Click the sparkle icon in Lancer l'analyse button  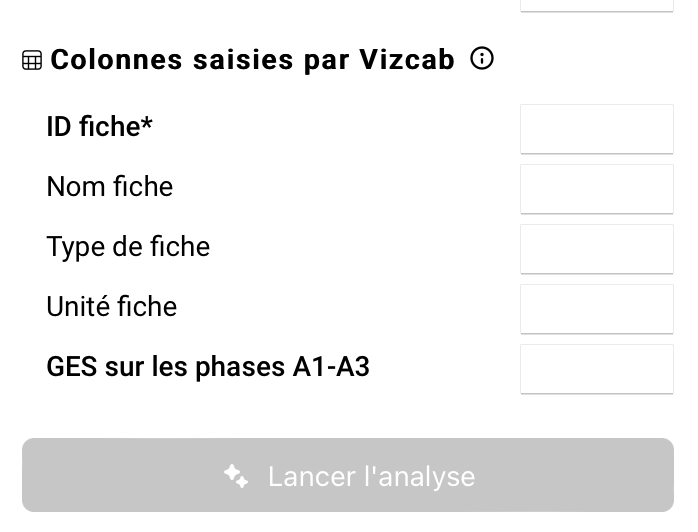point(236,476)
